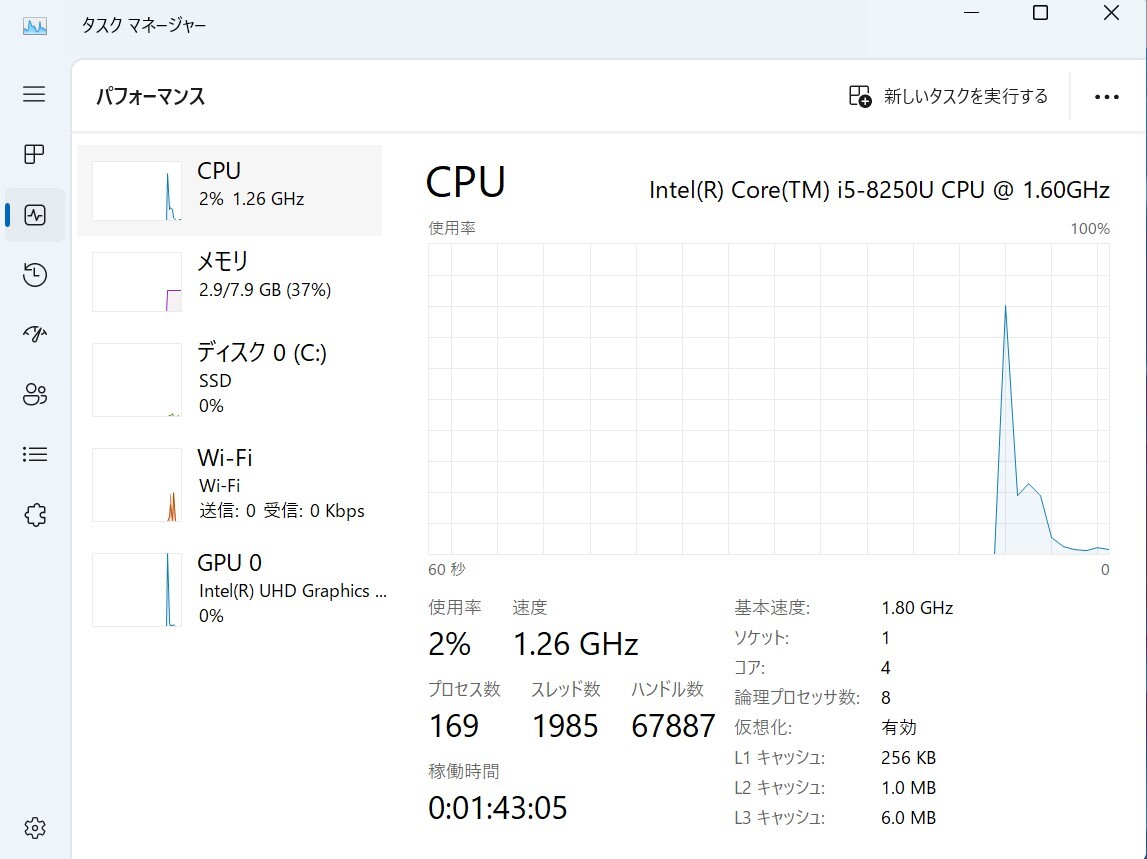Image resolution: width=1147 pixels, height=859 pixels.
Task: Open the Details list icon
Action: (x=34, y=454)
